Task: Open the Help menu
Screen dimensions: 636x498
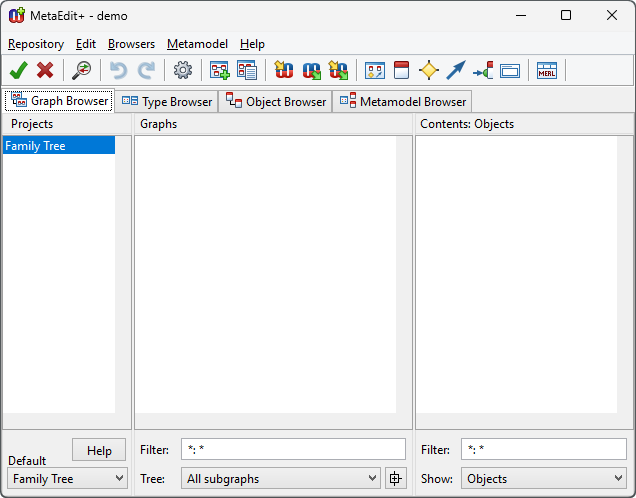Action: tap(252, 44)
